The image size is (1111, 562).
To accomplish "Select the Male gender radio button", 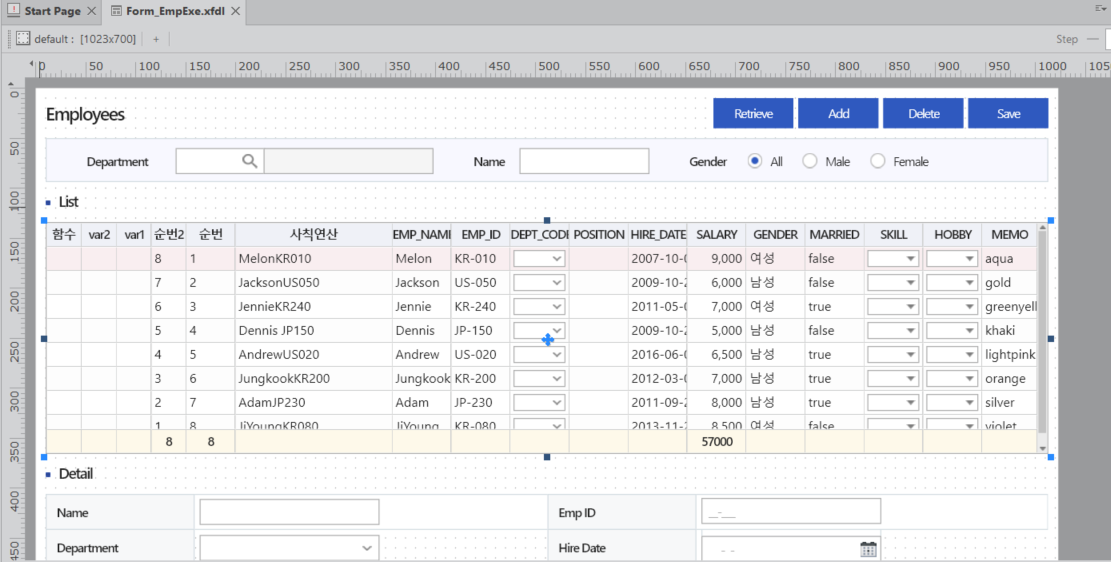I will [x=810, y=161].
